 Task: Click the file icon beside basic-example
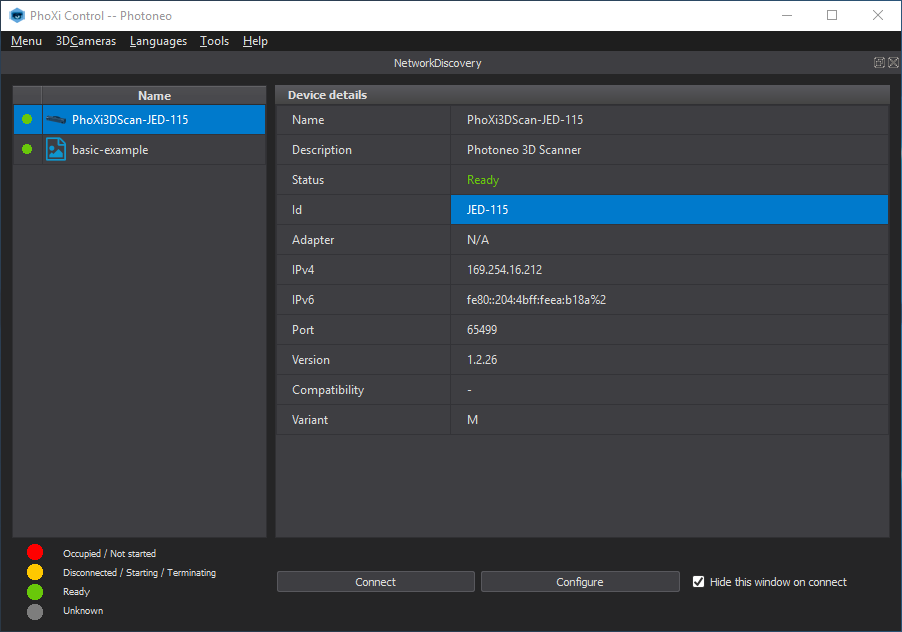pyautogui.click(x=56, y=150)
